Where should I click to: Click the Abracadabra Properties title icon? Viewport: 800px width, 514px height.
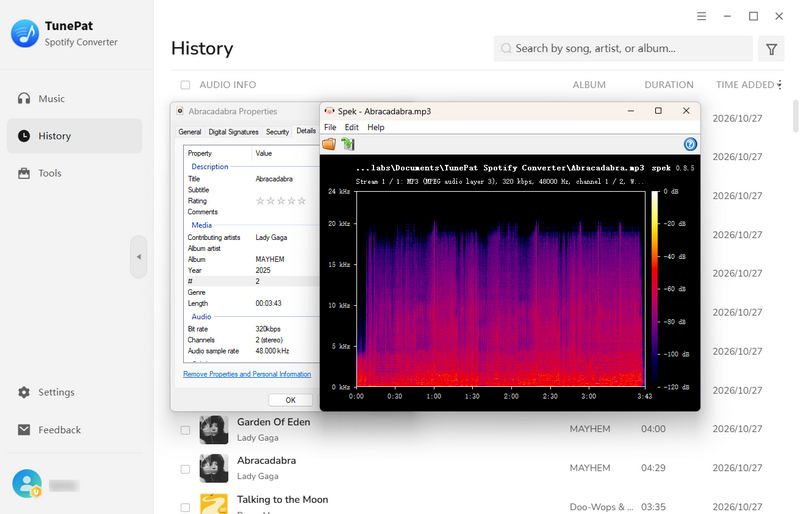(180, 111)
